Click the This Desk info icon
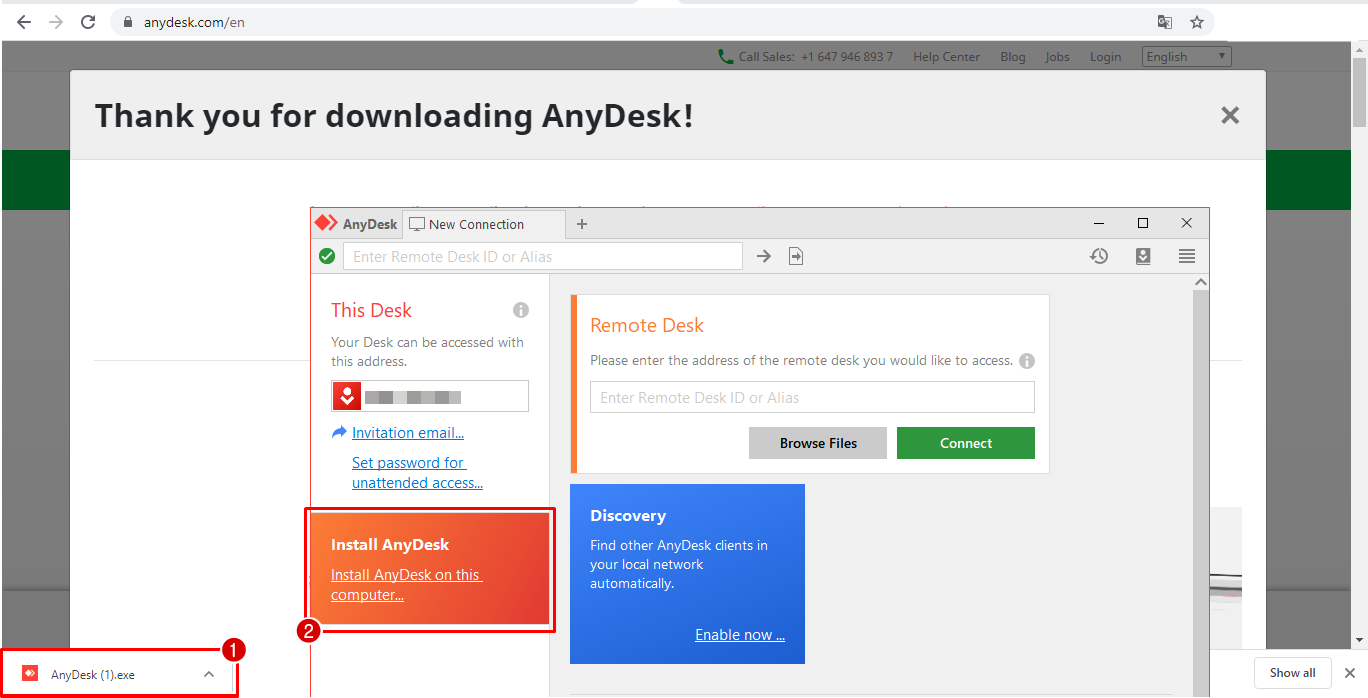The width and height of the screenshot is (1368, 698). coord(521,310)
